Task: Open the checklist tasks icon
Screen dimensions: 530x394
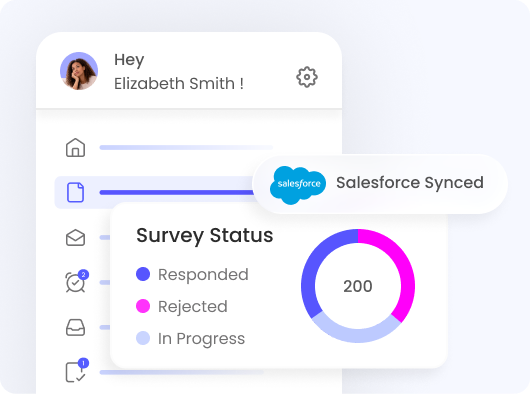Action: coord(76,371)
